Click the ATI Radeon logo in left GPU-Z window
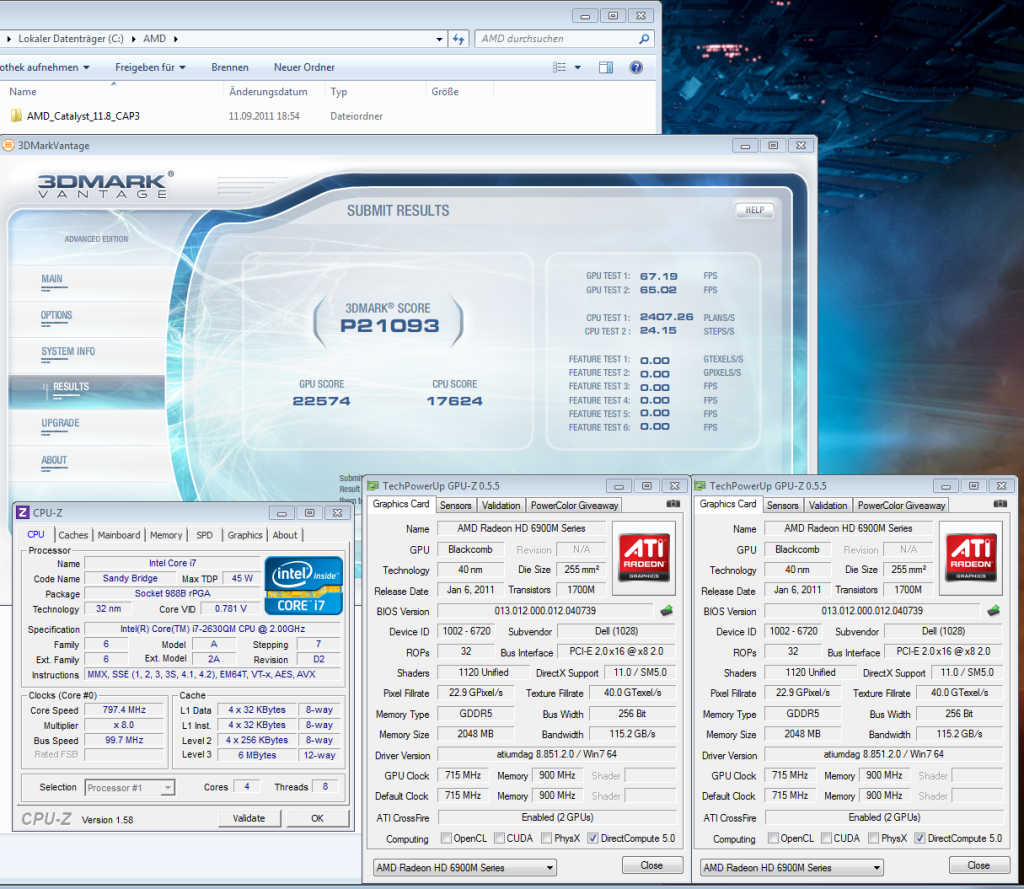The height and width of the screenshot is (889, 1024). [645, 556]
